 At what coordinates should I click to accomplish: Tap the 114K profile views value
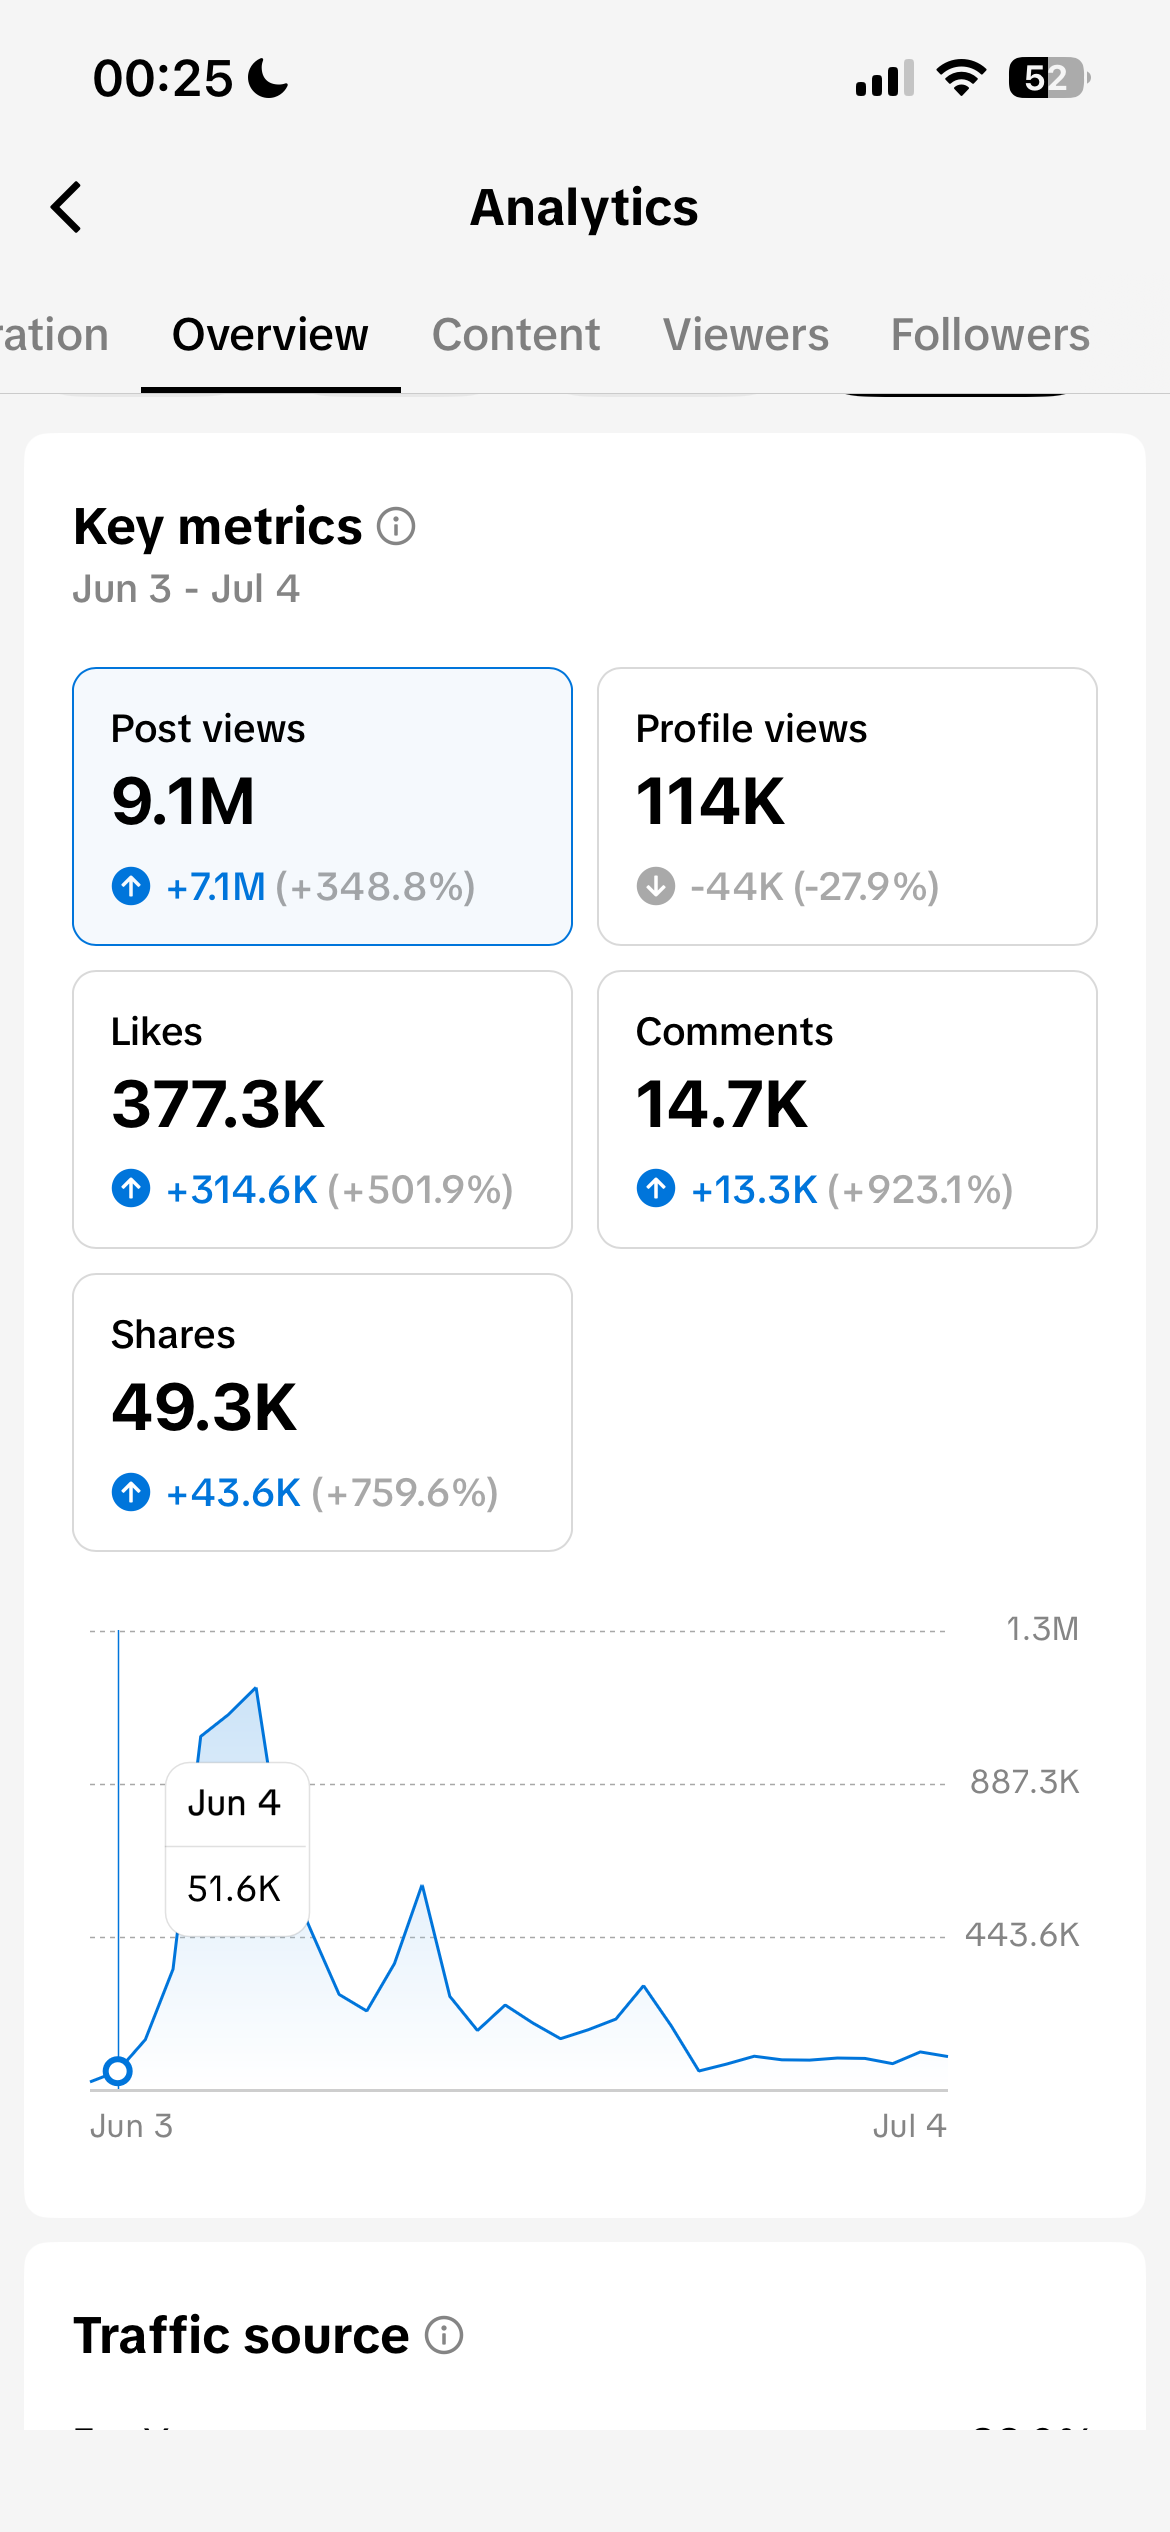710,802
